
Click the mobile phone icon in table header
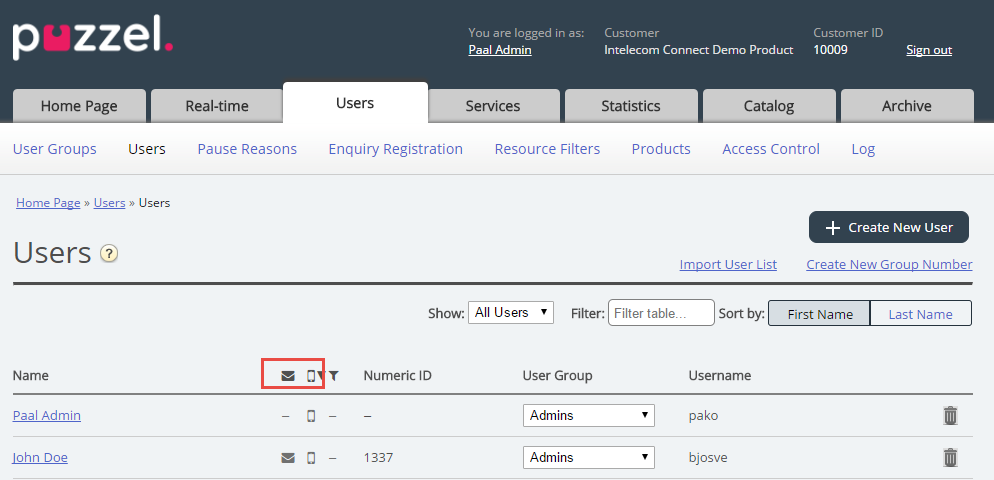[x=311, y=376]
